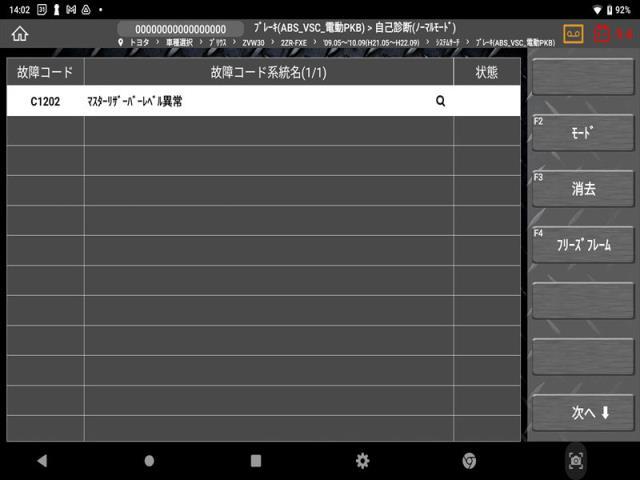Screen dimensions: 640x480
Task: Take screenshot with capture icon
Action: pyautogui.click(x=576, y=461)
